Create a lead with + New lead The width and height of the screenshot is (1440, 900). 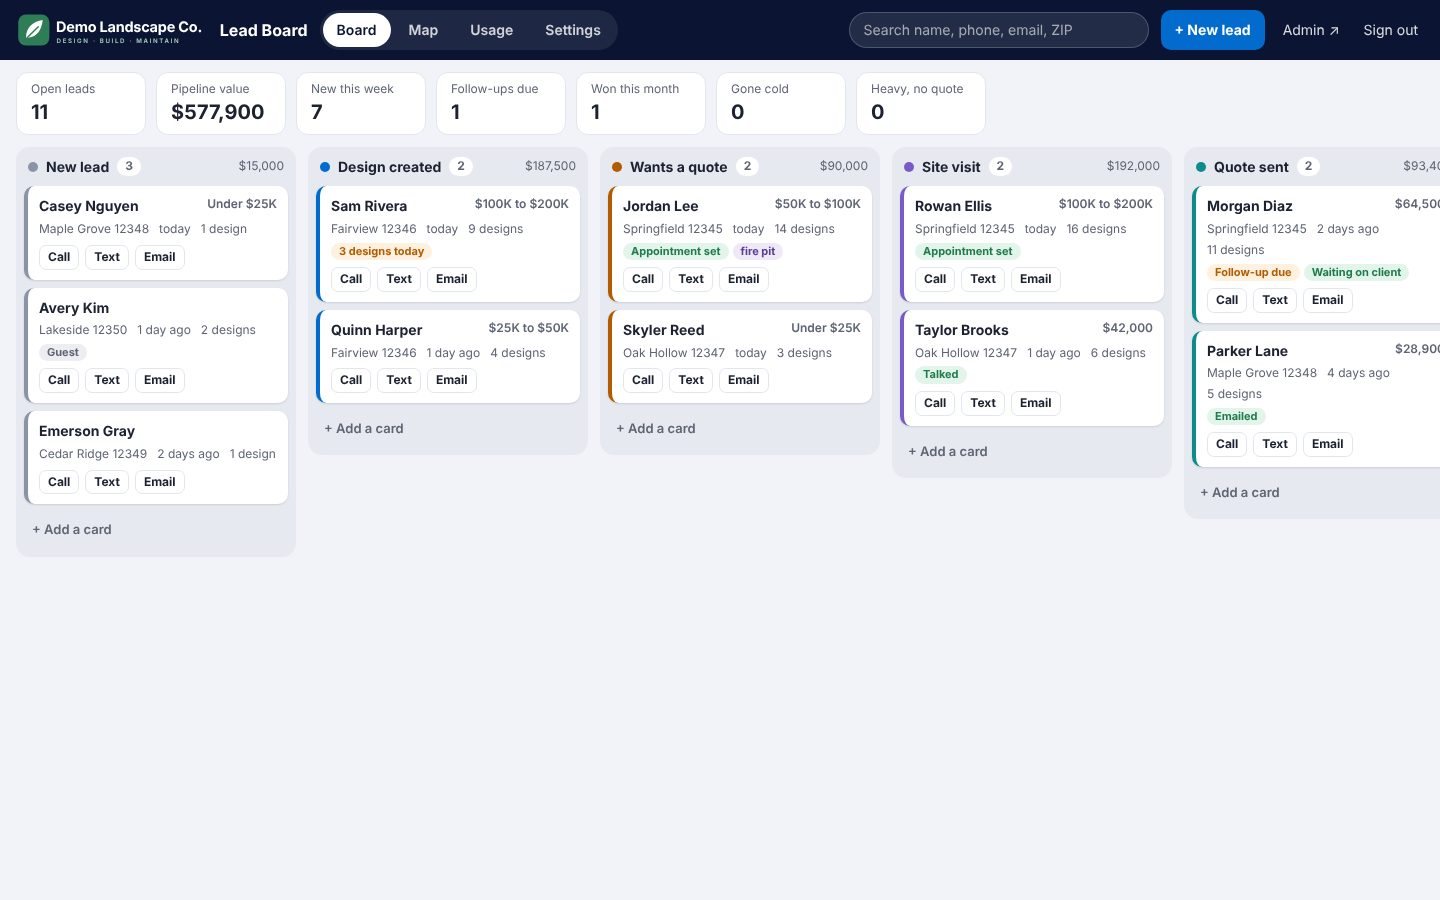point(1212,30)
